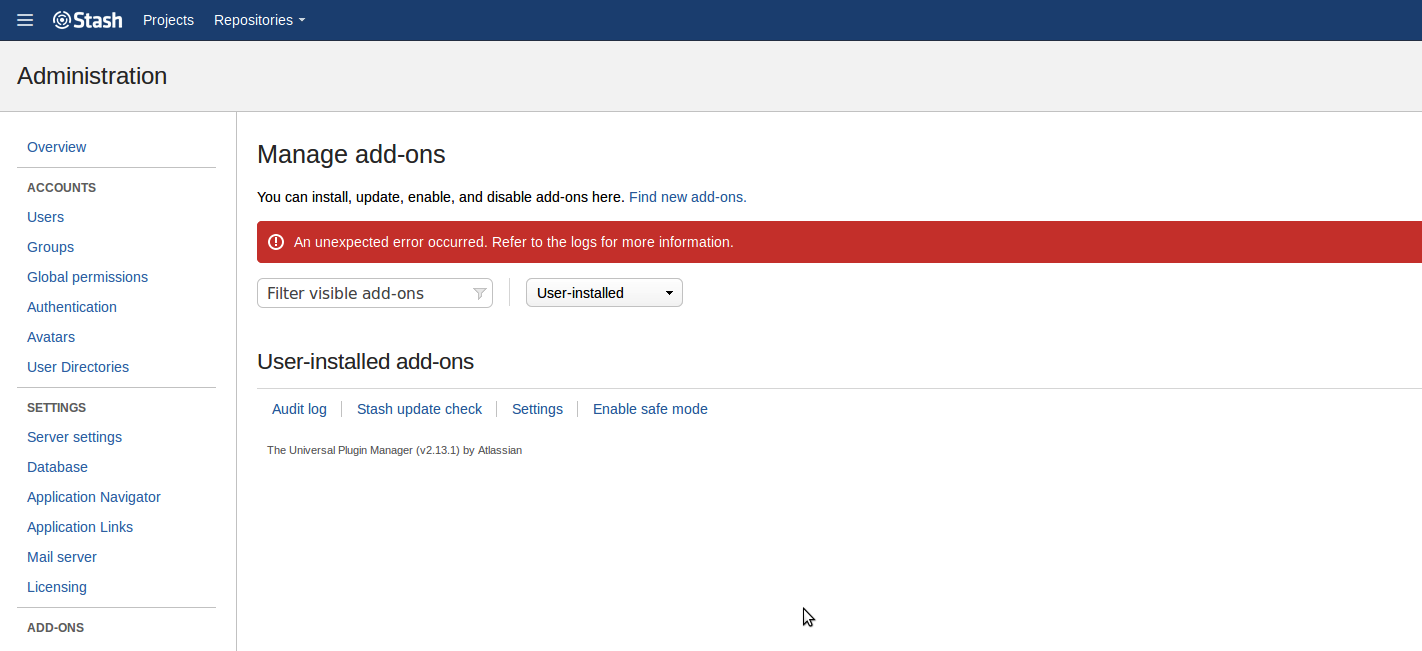Click Enable safe mode
The height and width of the screenshot is (651, 1422).
click(x=650, y=409)
